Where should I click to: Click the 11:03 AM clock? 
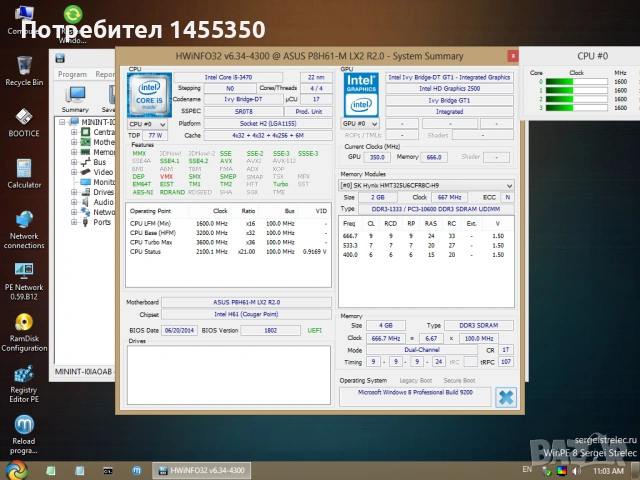coord(608,471)
